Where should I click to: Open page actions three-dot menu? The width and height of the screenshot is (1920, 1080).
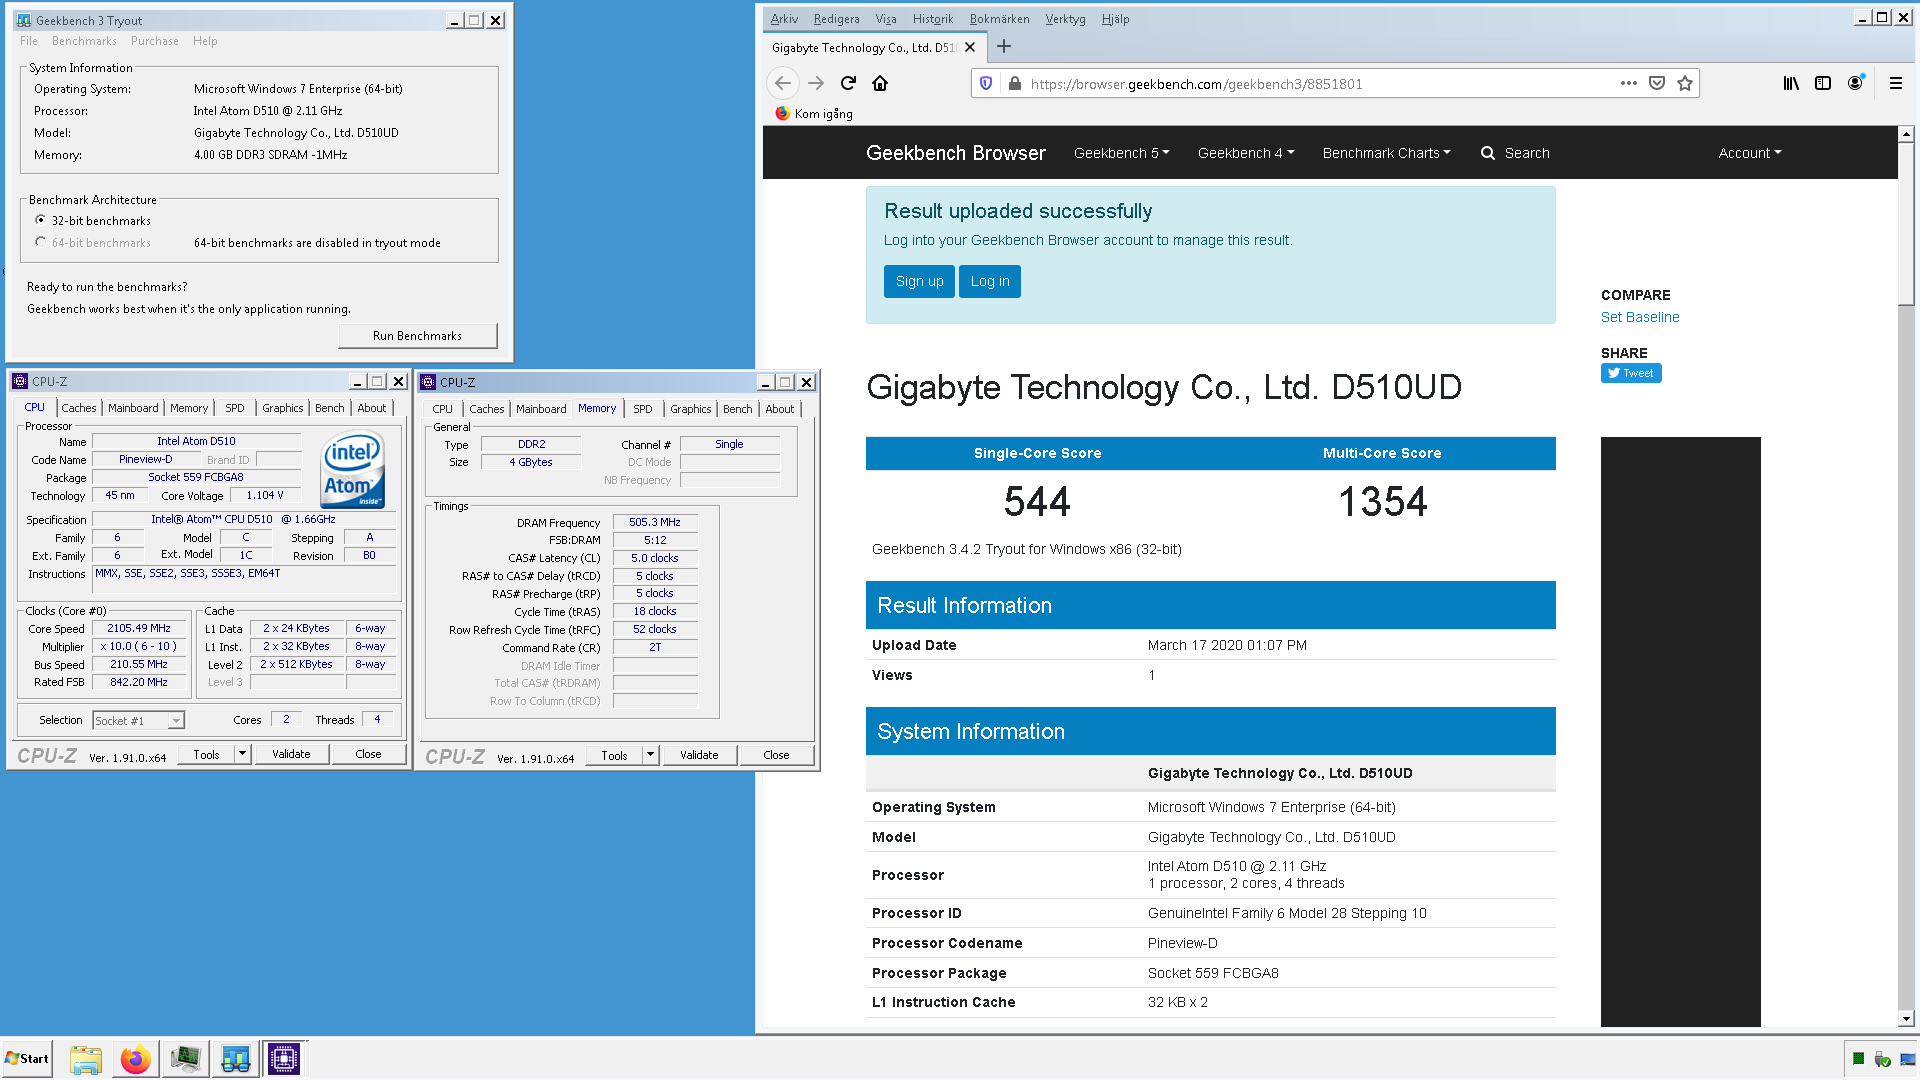click(1628, 84)
